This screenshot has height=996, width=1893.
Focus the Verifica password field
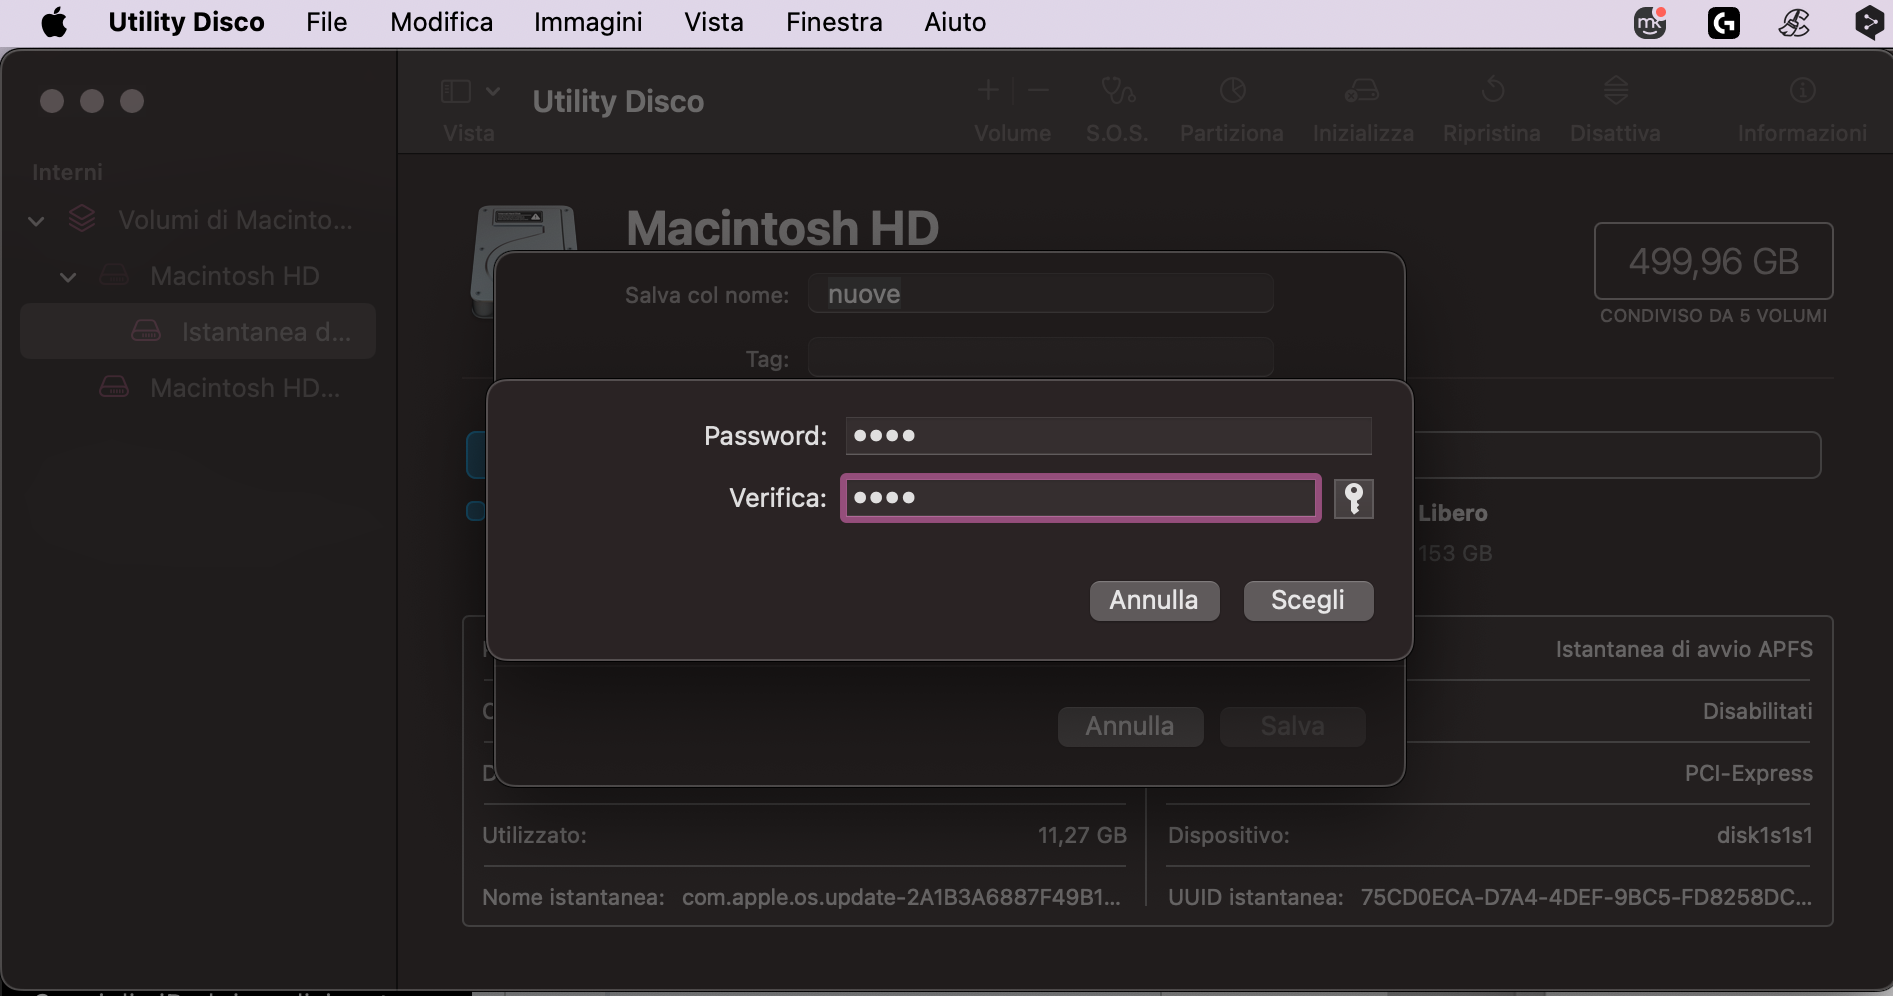click(x=1080, y=498)
